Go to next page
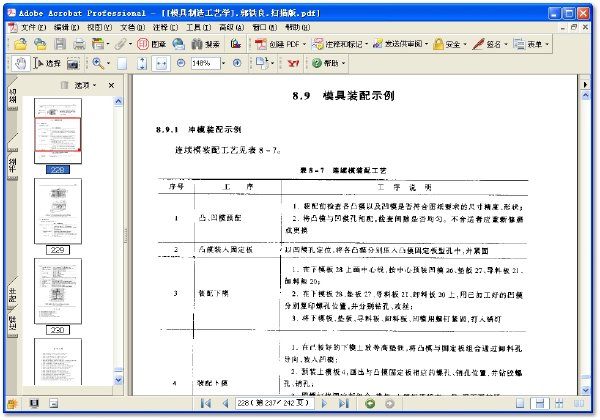This screenshot has width=600, height=420. [324, 403]
